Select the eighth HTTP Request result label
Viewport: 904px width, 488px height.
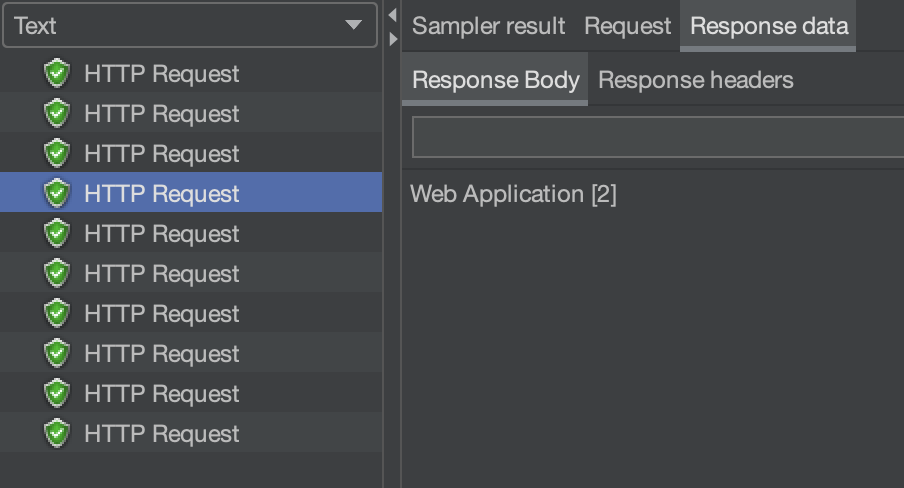pos(161,354)
